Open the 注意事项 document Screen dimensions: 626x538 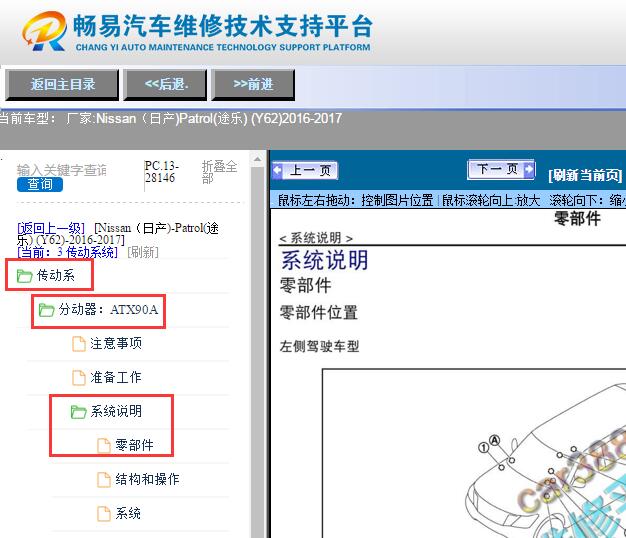tap(116, 344)
